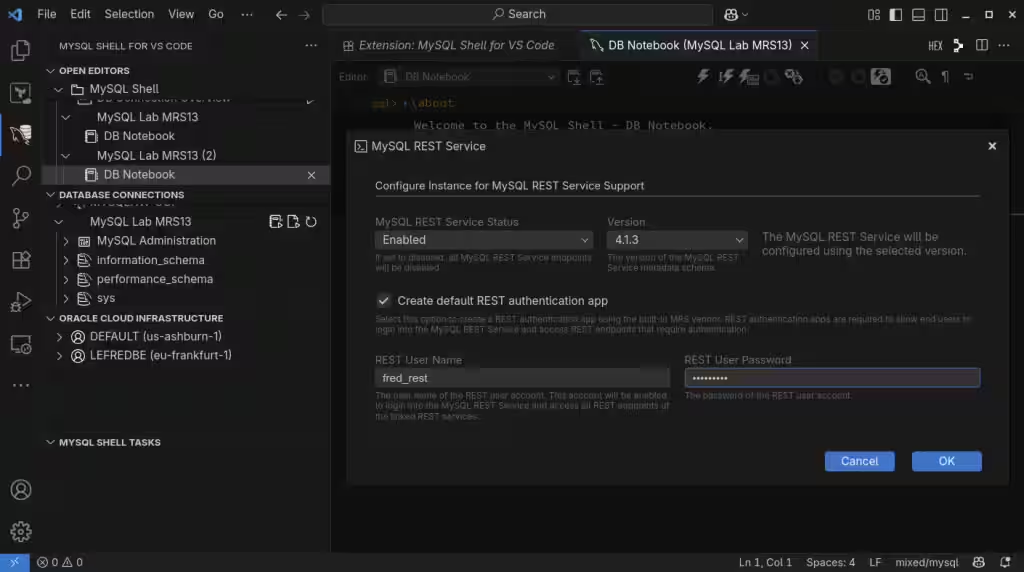Toggle primary side bar layout icon
The height and width of the screenshot is (572, 1024).
coord(896,14)
